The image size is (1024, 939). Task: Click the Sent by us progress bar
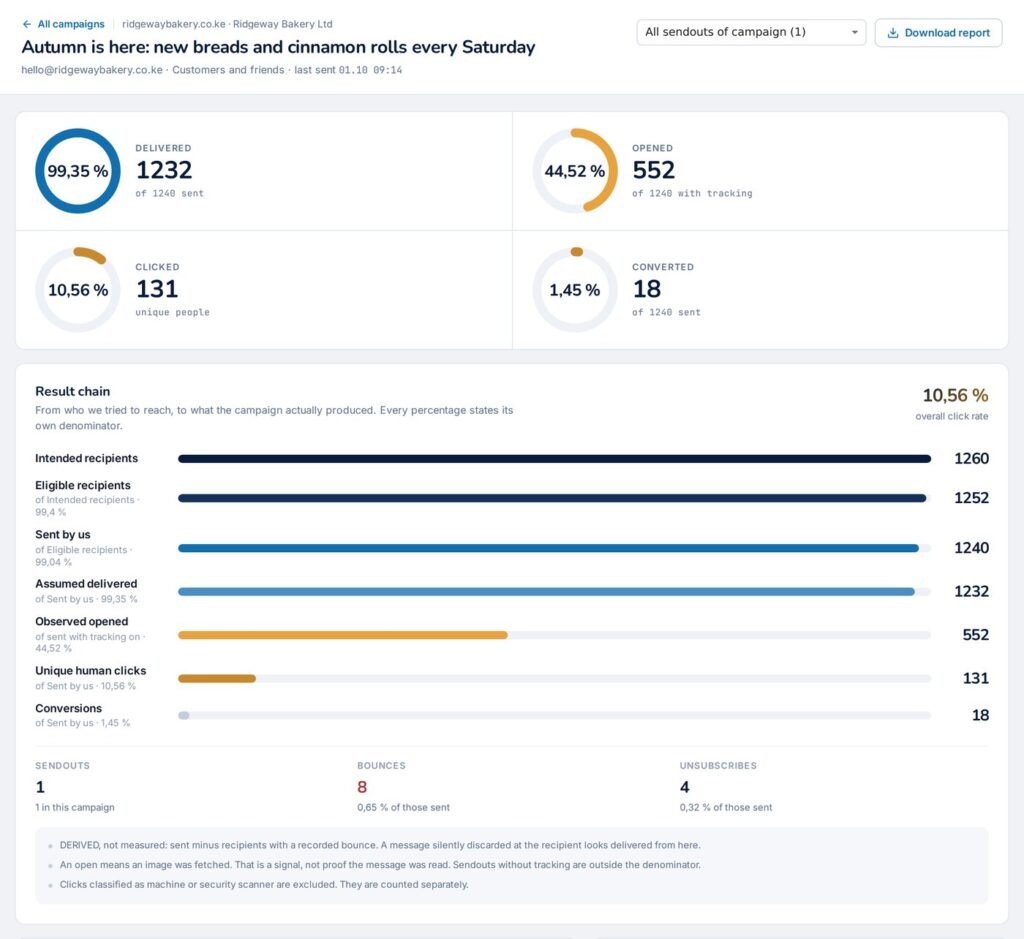(554, 549)
